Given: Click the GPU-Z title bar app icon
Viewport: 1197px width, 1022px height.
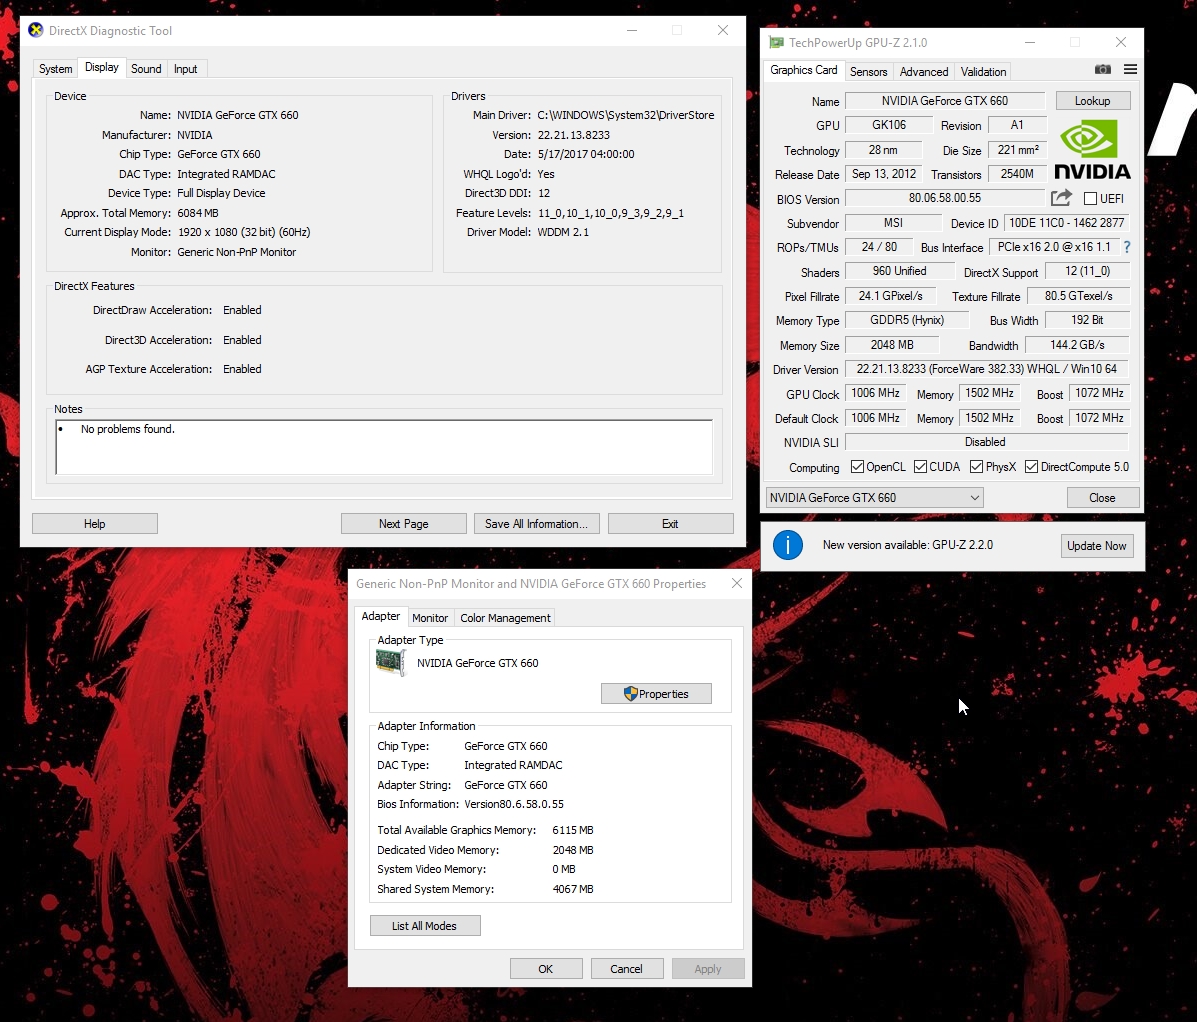Looking at the screenshot, I should (776, 43).
